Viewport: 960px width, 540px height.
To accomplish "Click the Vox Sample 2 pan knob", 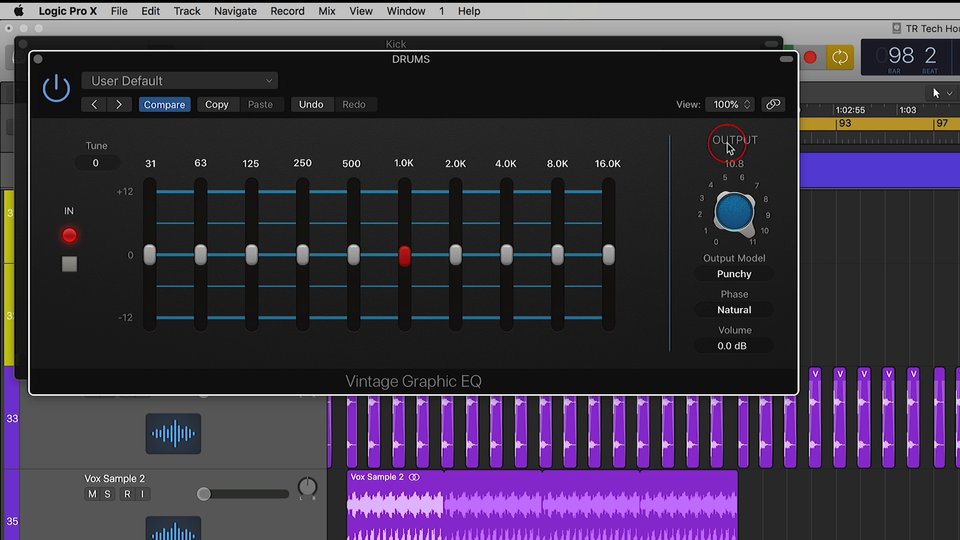I will coord(307,487).
